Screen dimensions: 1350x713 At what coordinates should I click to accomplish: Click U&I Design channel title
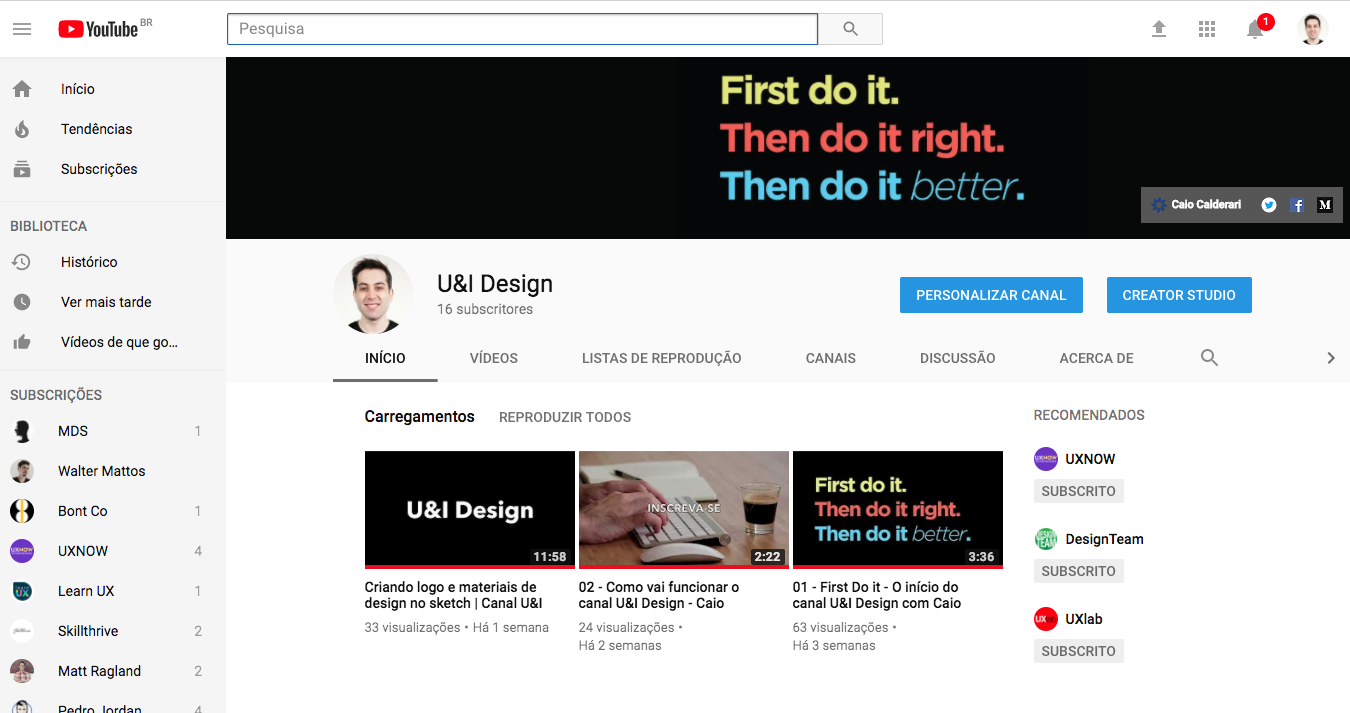coord(495,284)
